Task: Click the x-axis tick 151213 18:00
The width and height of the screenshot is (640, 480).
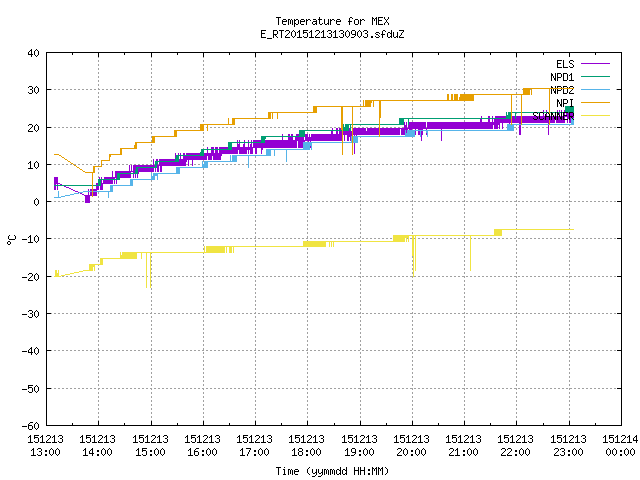Action: click(307, 446)
